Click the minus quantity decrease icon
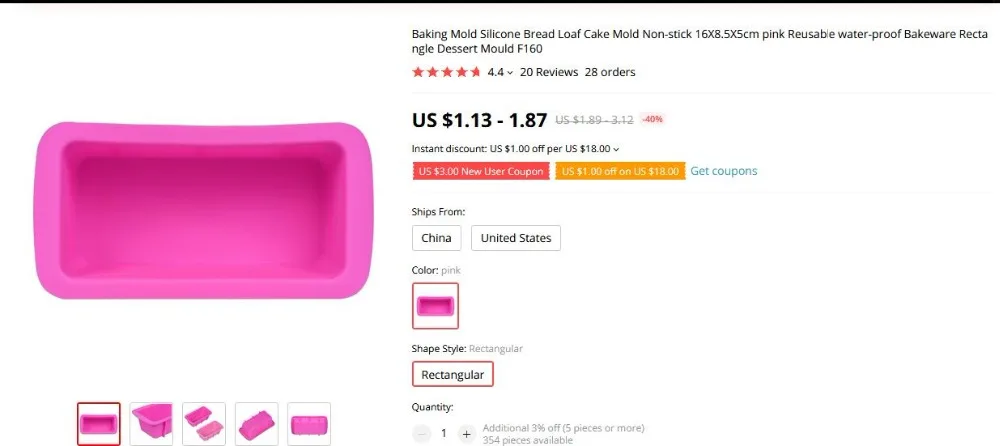 point(421,434)
